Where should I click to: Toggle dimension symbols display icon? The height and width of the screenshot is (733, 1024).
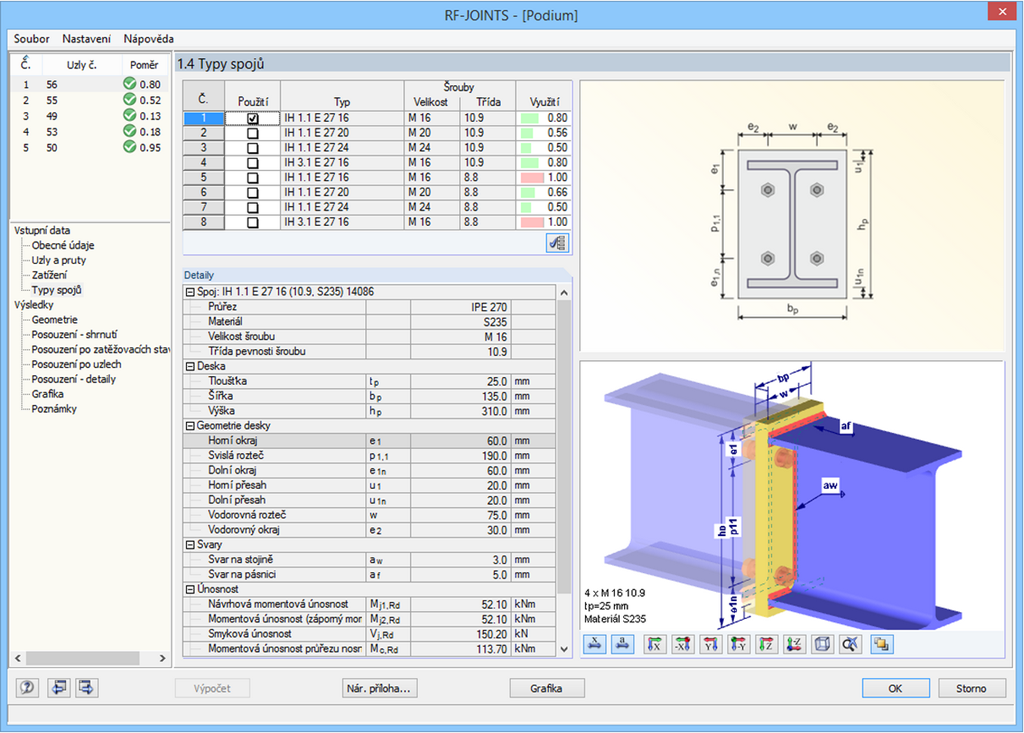coord(622,644)
